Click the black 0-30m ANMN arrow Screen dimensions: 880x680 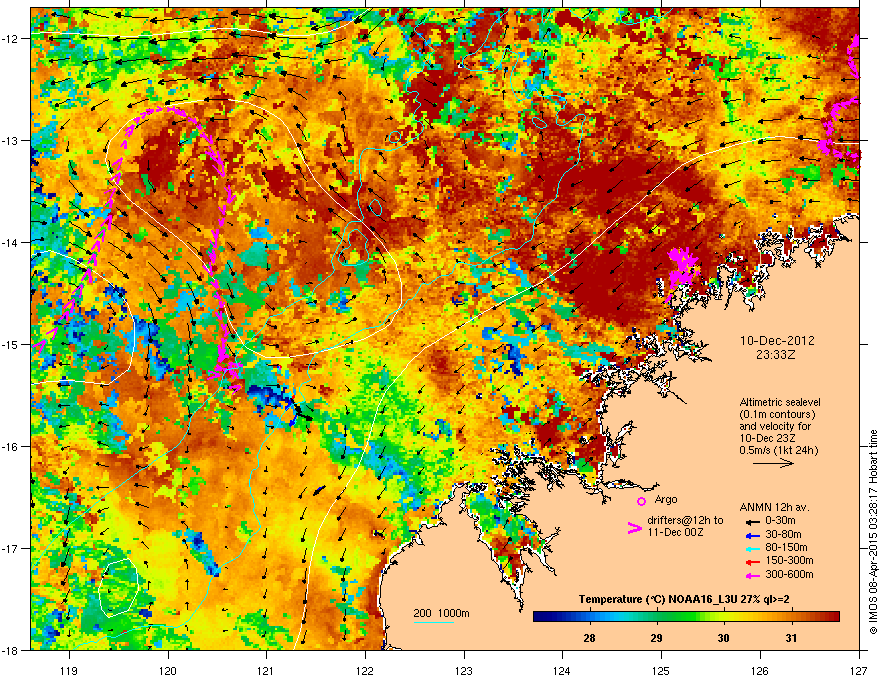click(x=751, y=521)
